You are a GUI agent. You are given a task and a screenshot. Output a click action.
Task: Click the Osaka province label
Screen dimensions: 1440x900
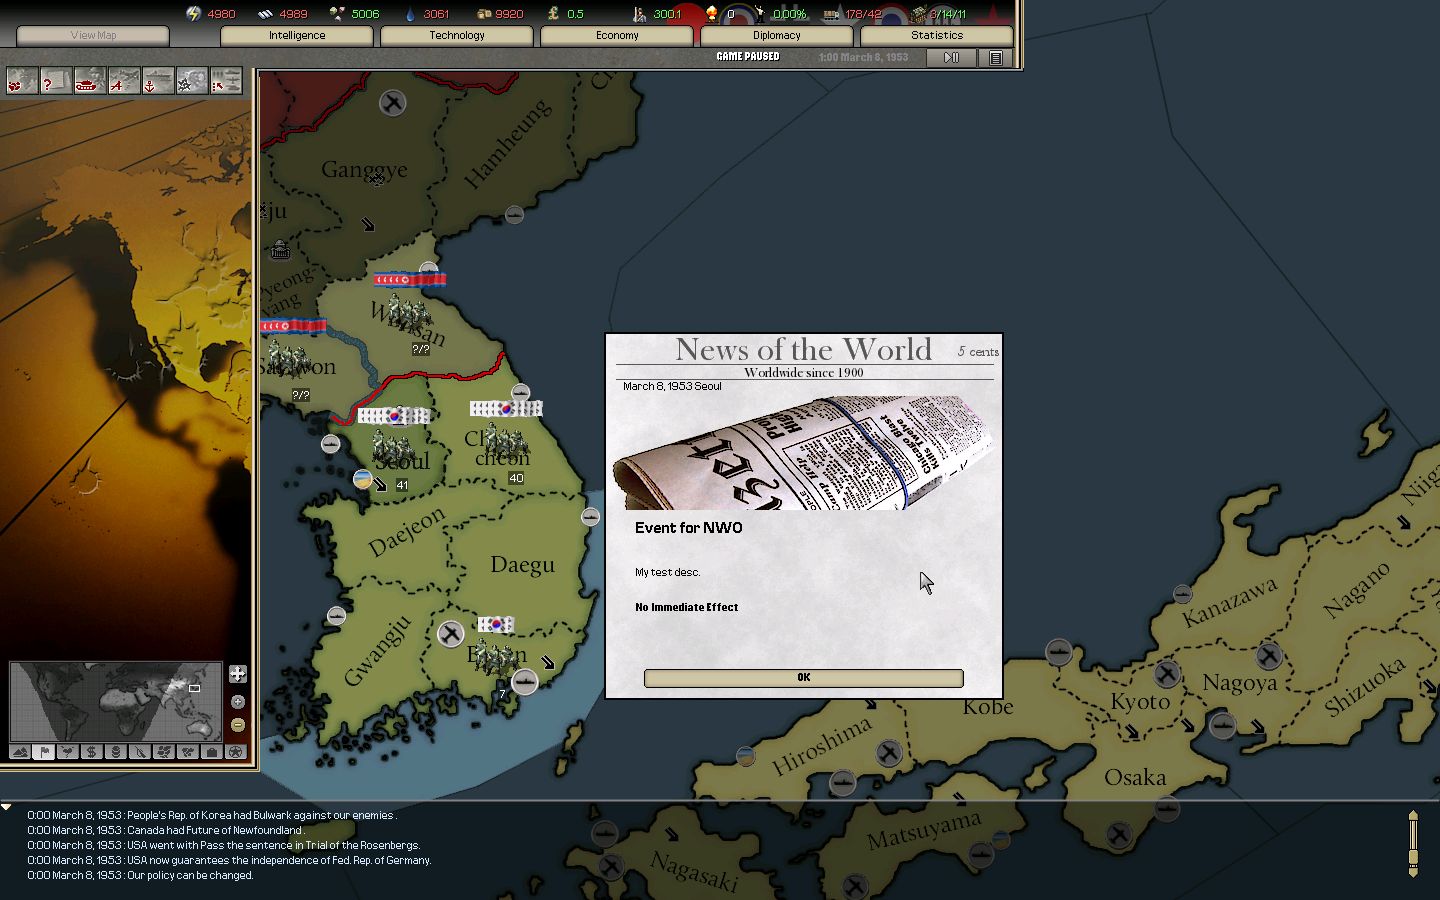point(1135,777)
